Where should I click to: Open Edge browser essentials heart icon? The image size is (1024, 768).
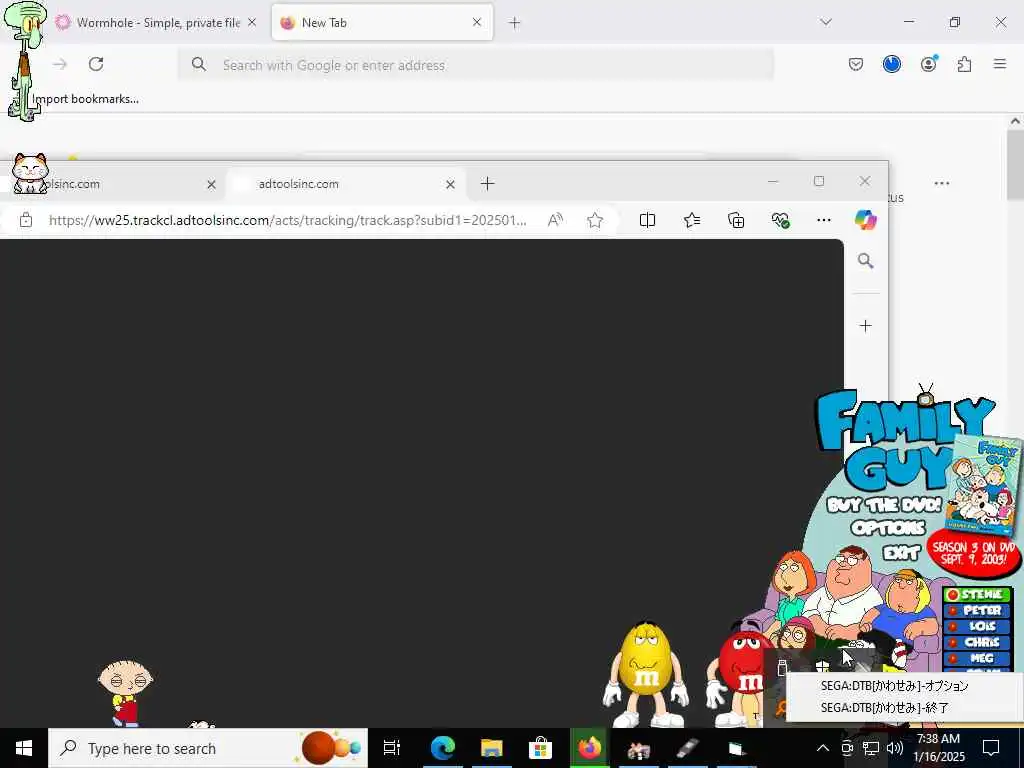click(x=780, y=220)
